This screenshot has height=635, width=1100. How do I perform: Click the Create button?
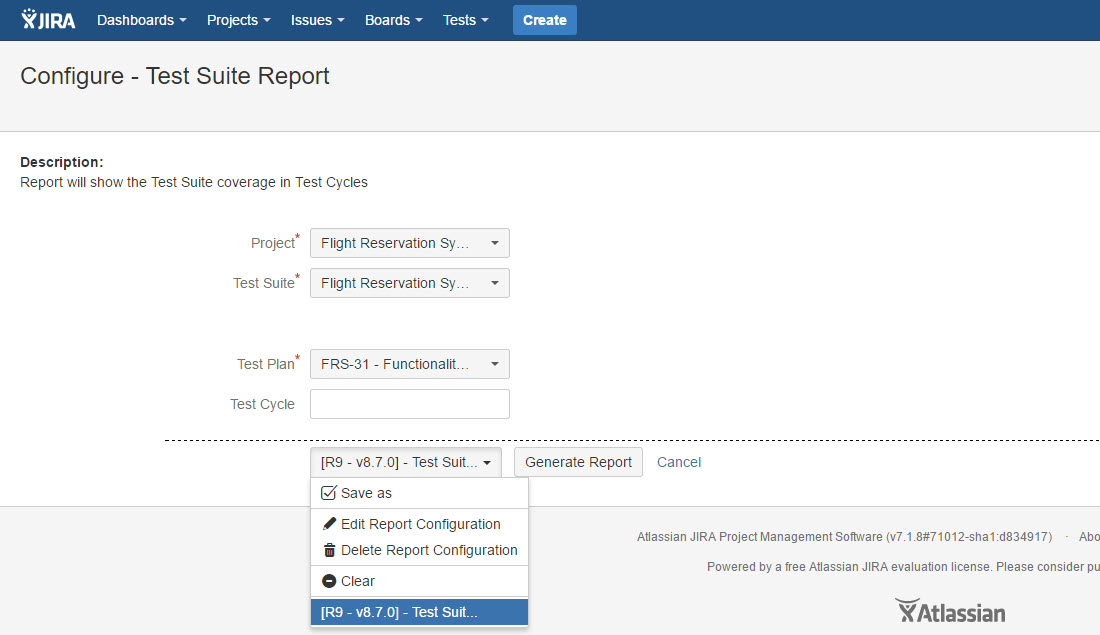[x=544, y=20]
